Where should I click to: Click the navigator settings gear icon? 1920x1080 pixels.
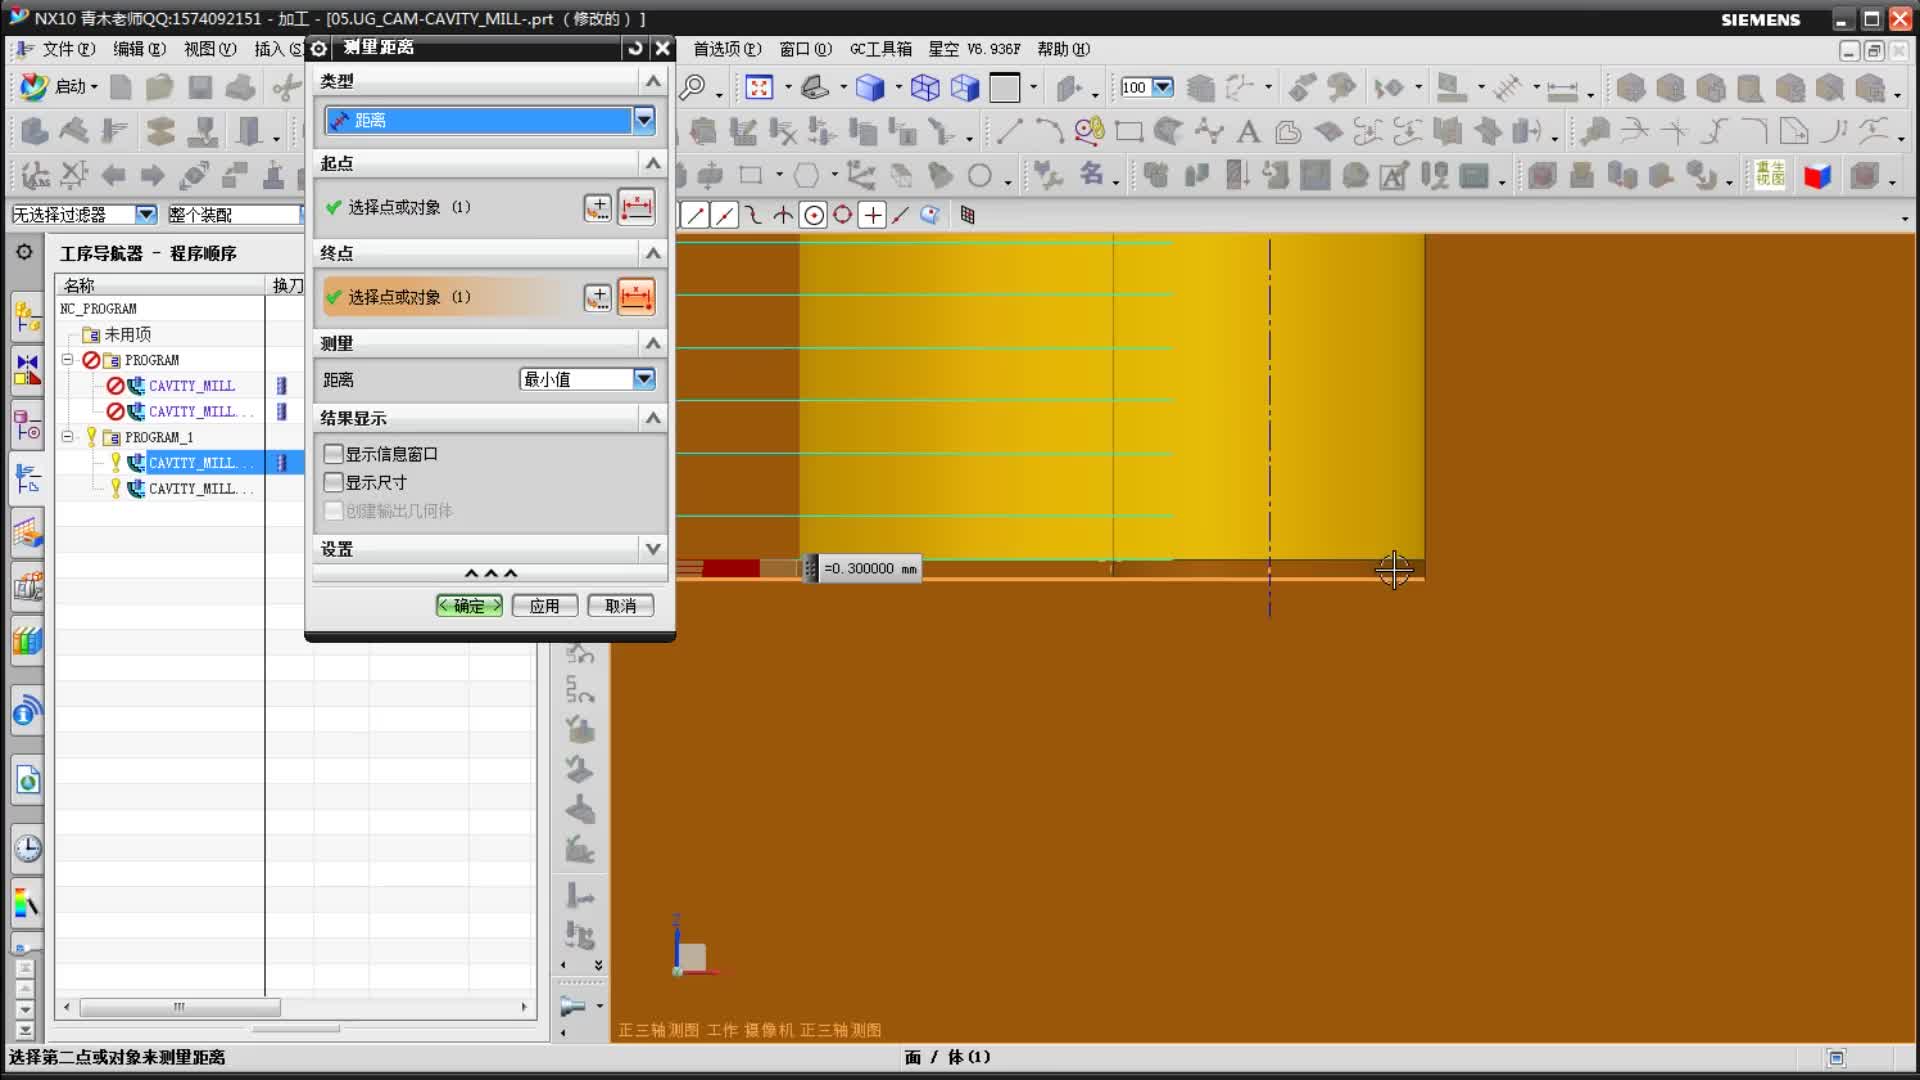[24, 252]
